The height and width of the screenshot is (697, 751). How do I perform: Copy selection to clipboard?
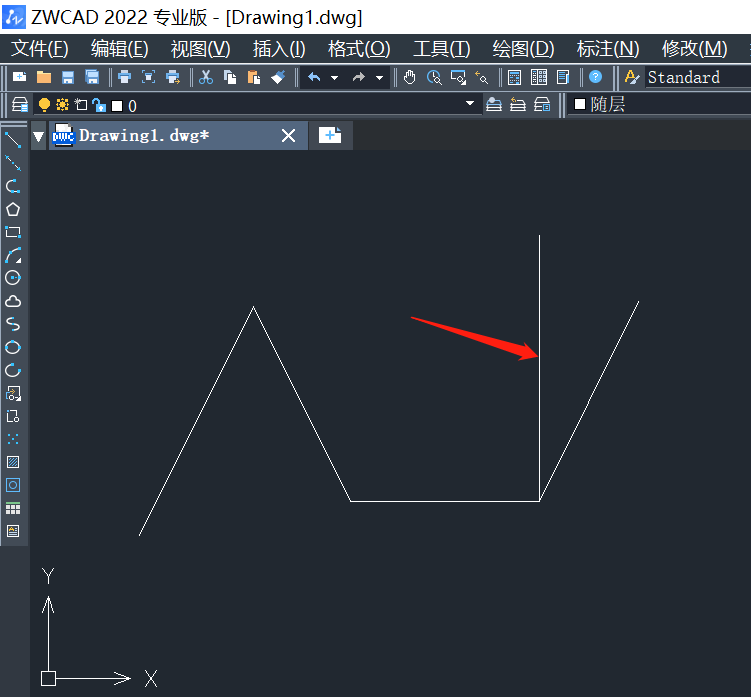[230, 77]
